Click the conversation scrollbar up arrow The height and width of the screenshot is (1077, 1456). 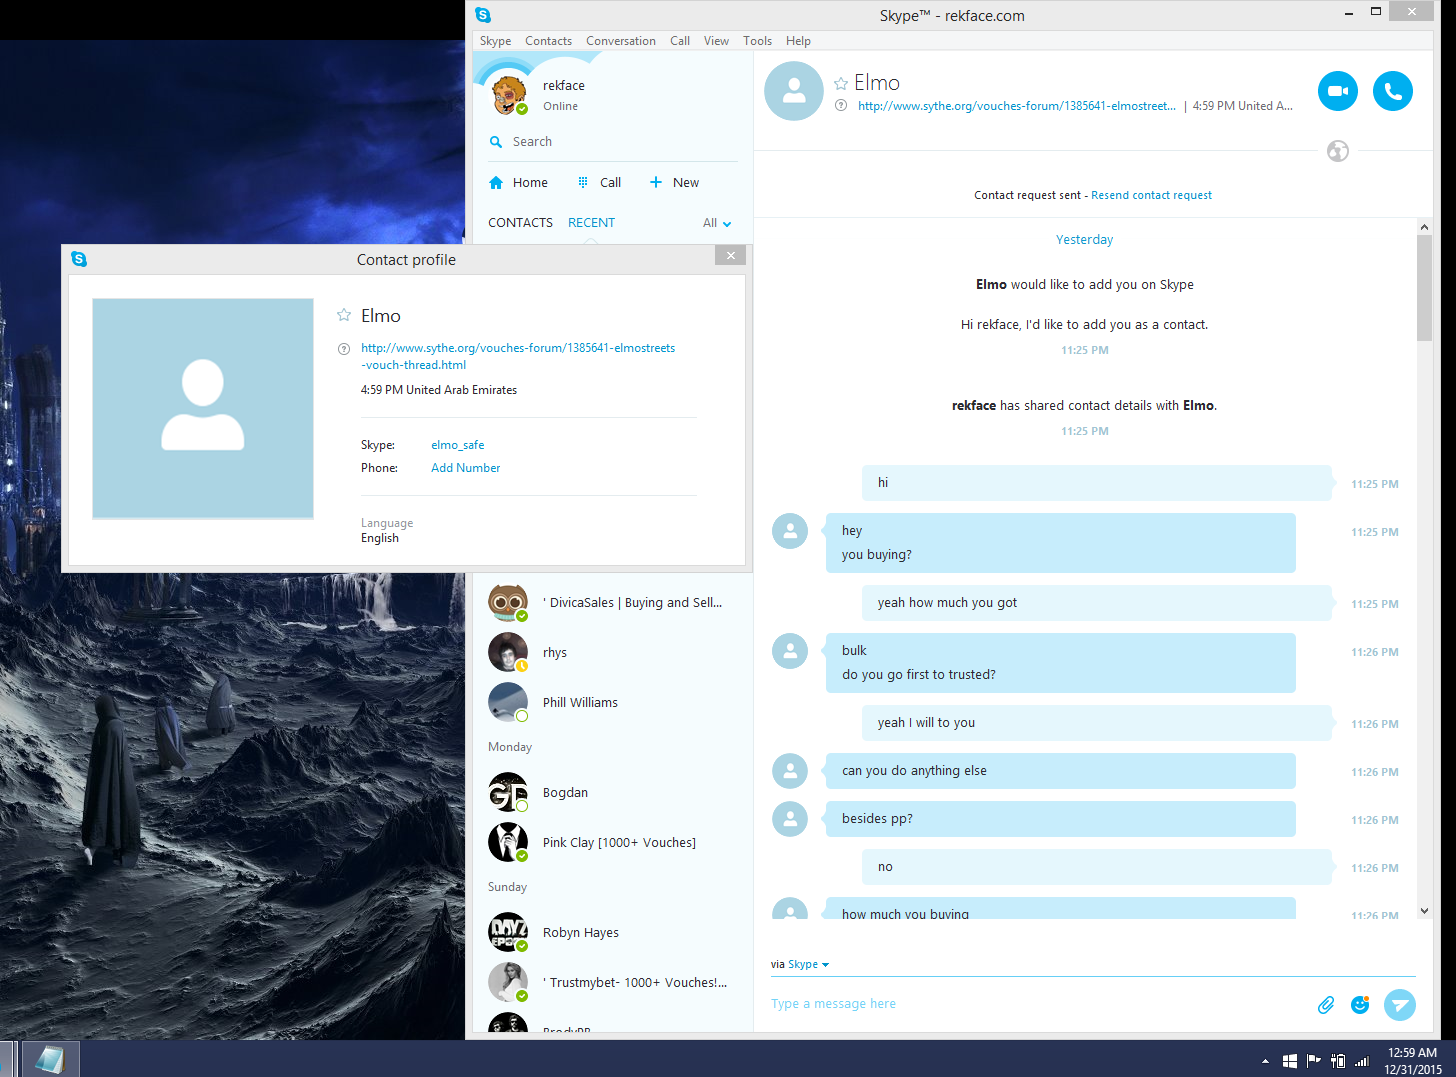[x=1424, y=227]
